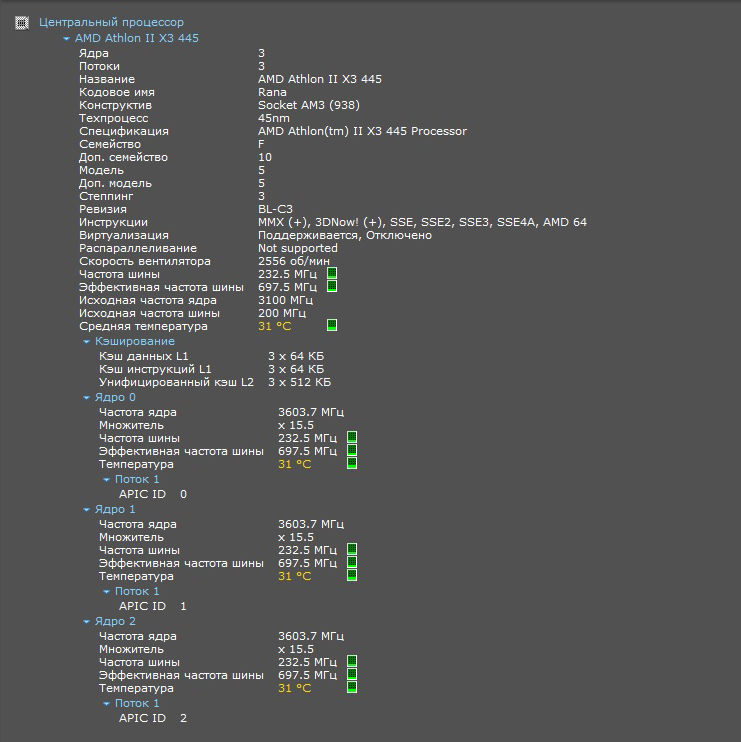The height and width of the screenshot is (742, 741).
Task: Select Виртуализация value Поддерживается, Отключено
Action: (345, 235)
